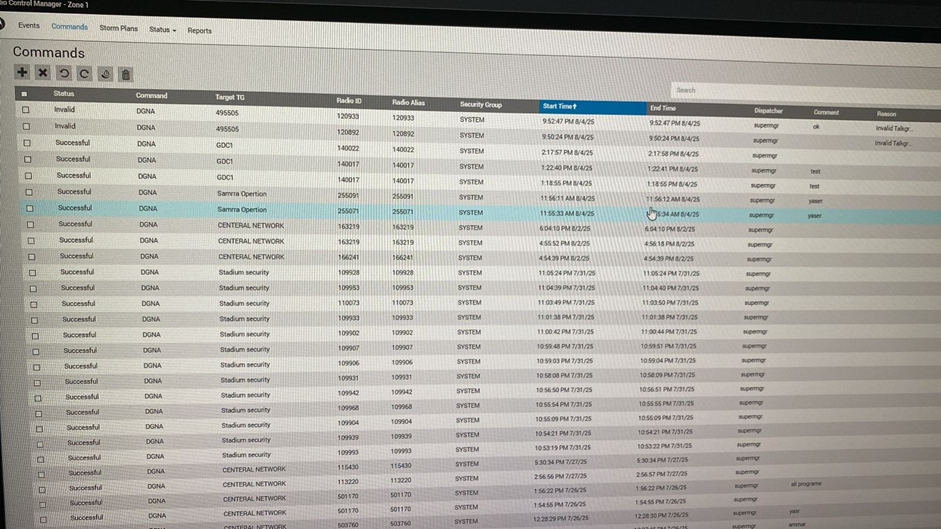941x529 pixels.
Task: Click the 'all programe' comment cell
Action: click(x=806, y=483)
